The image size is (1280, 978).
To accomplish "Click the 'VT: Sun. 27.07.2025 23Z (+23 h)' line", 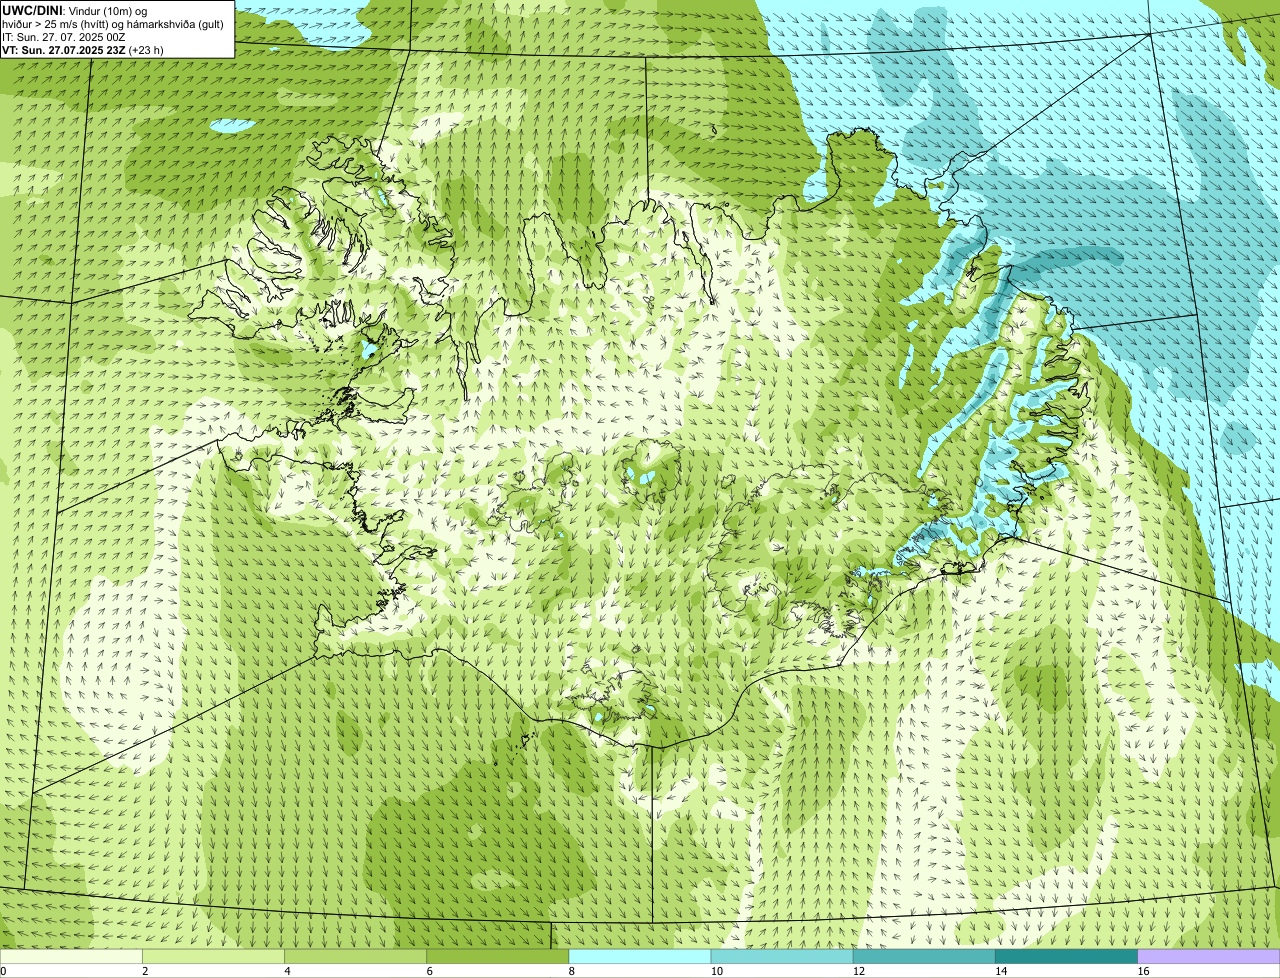I will pyautogui.click(x=83, y=50).
